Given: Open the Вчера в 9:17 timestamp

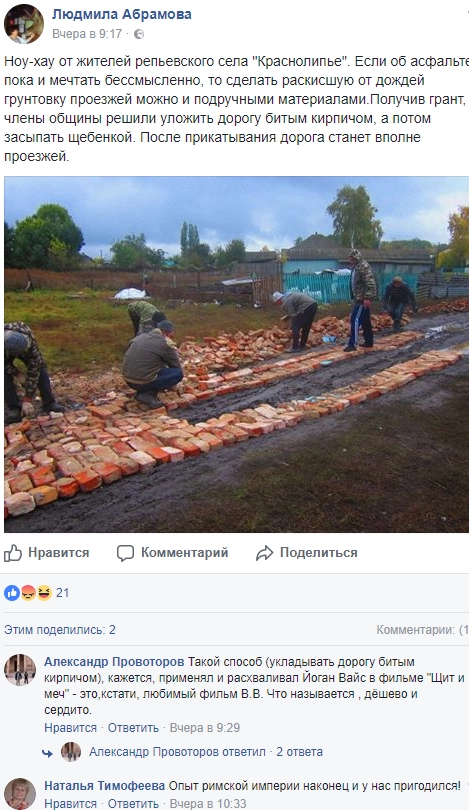Looking at the screenshot, I should (x=87, y=34).
